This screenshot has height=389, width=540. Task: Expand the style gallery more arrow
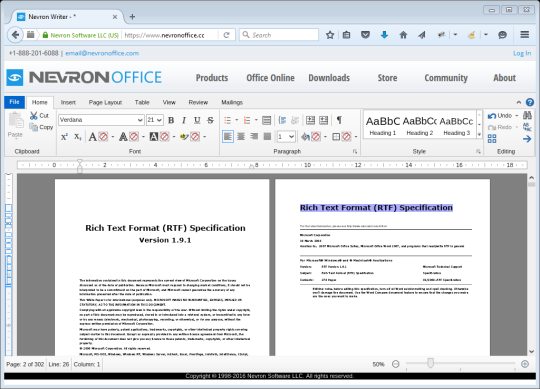coord(479,135)
